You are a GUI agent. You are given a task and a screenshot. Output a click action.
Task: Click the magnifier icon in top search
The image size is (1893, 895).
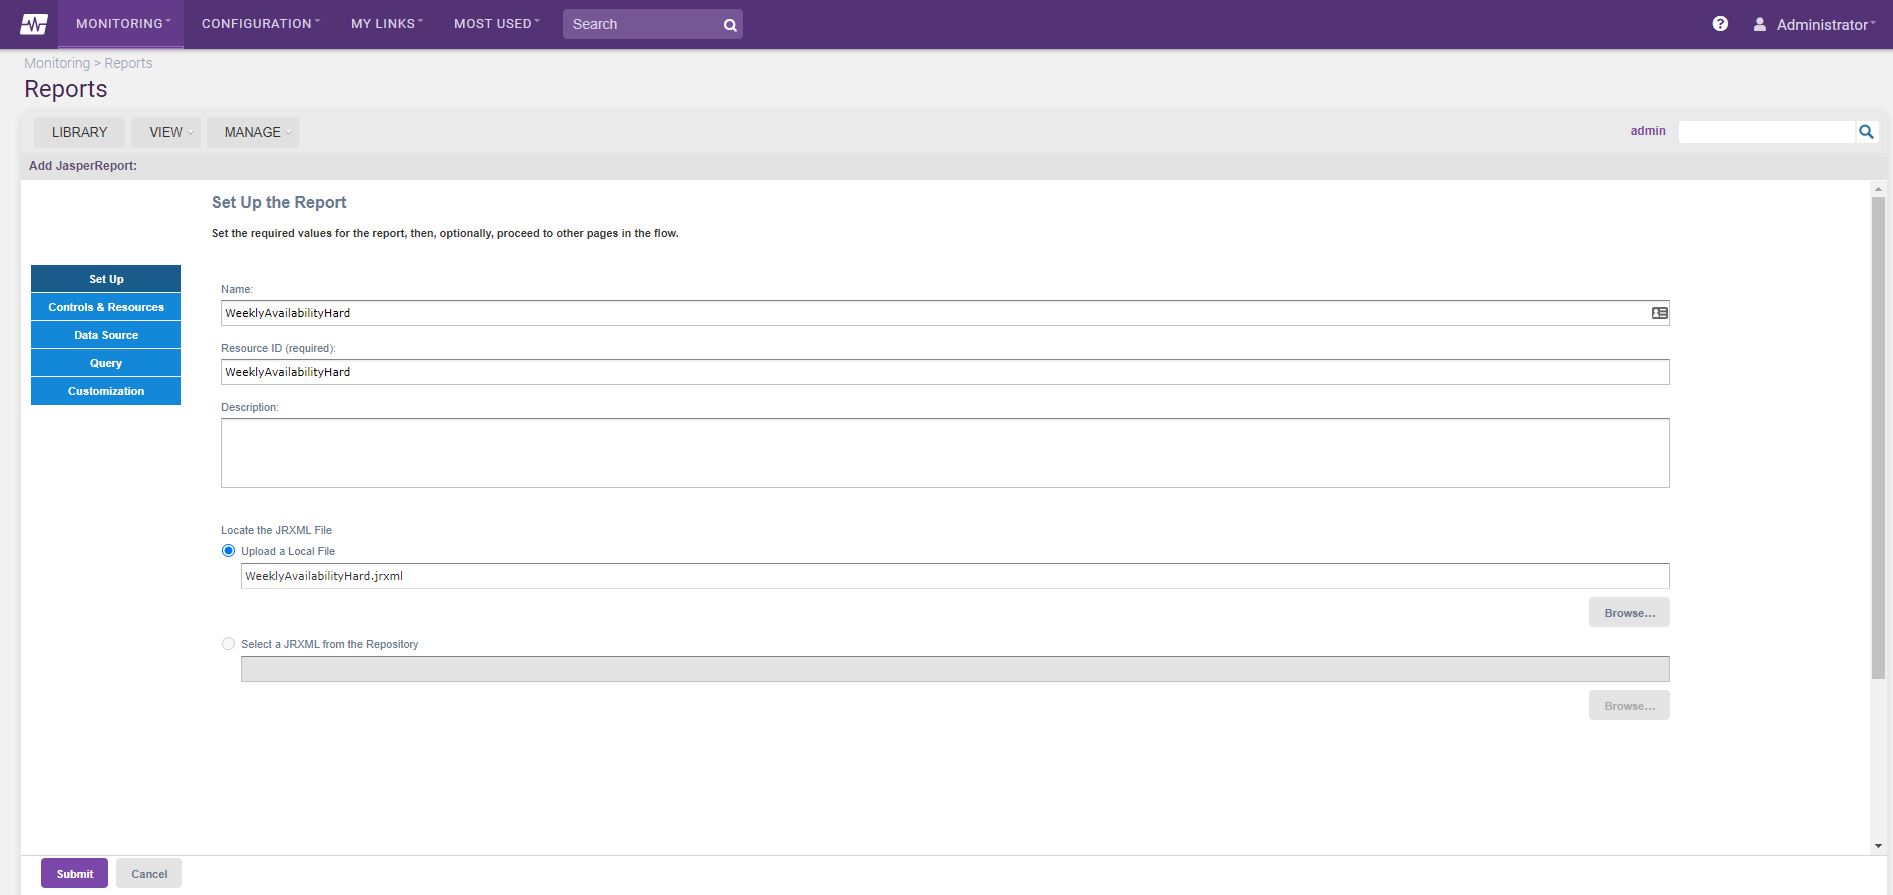tap(730, 25)
